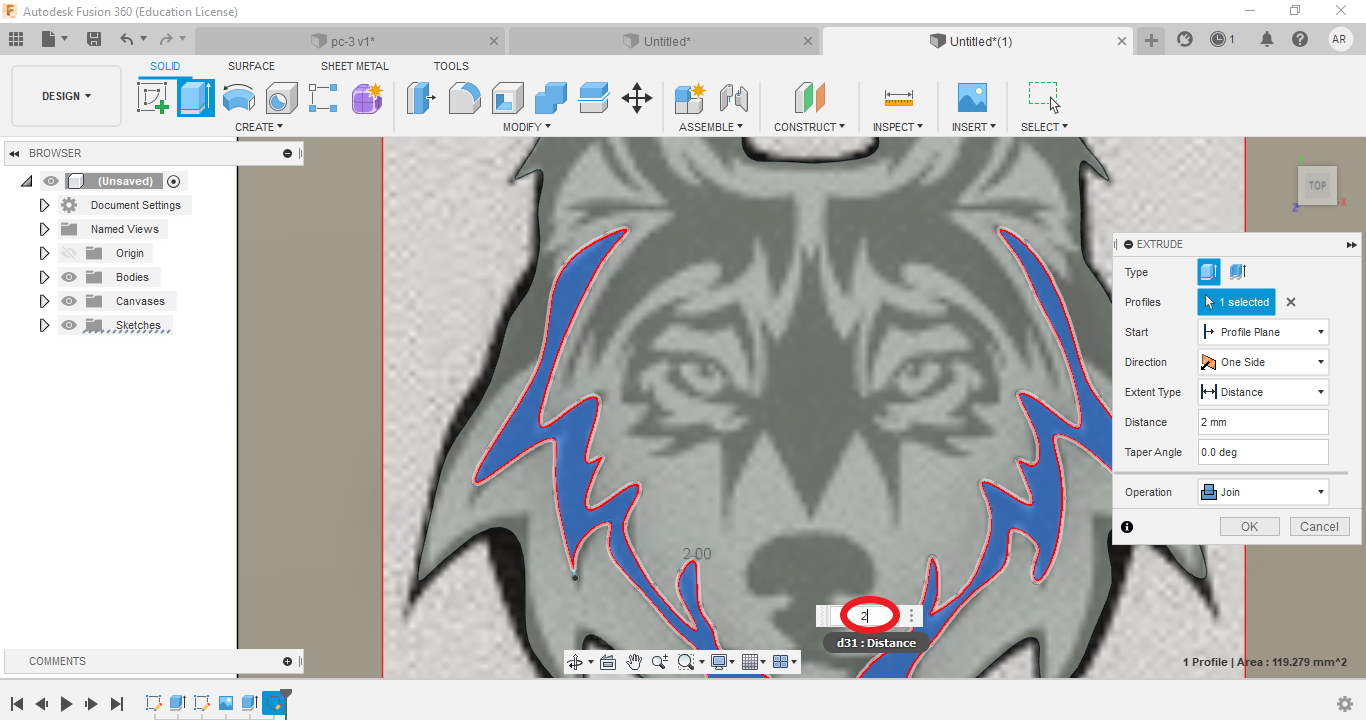Image resolution: width=1366 pixels, height=720 pixels.
Task: Open the CREATE dropdown menu
Action: click(x=259, y=127)
